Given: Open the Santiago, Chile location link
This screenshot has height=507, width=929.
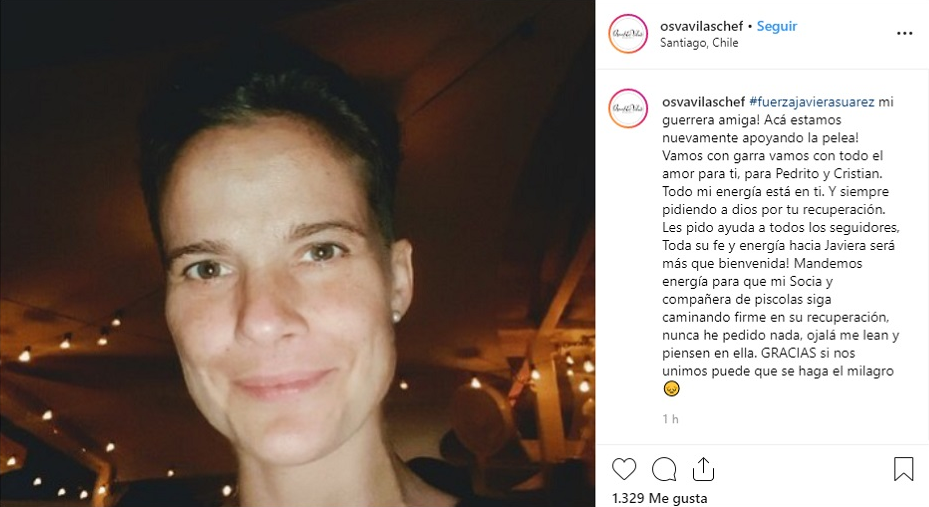Looking at the screenshot, I should click(699, 43).
